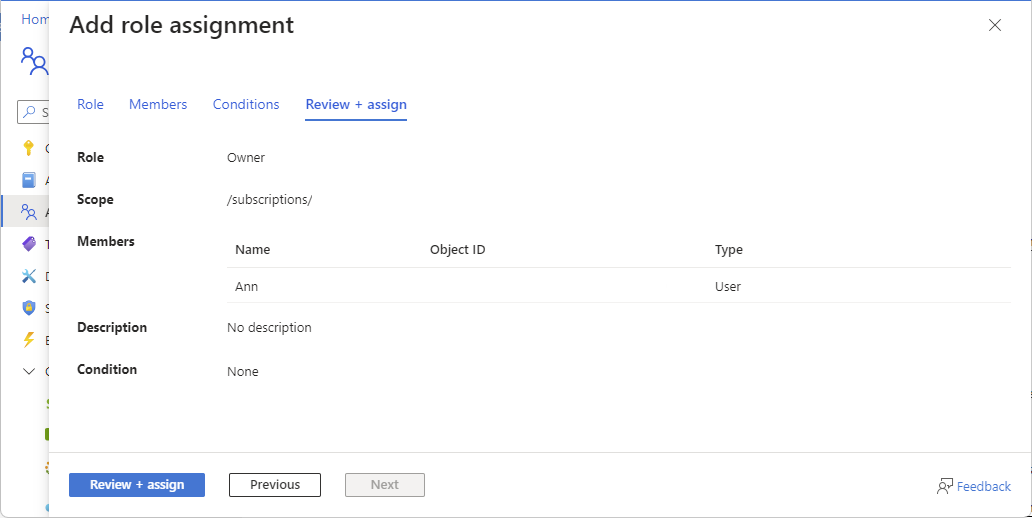Click the sidebar search box
The width and height of the screenshot is (1032, 518).
tap(33, 113)
